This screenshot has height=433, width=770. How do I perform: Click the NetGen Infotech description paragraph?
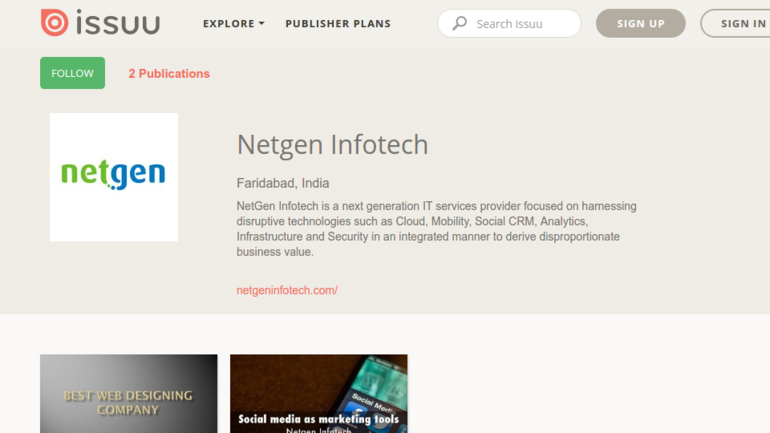point(436,229)
